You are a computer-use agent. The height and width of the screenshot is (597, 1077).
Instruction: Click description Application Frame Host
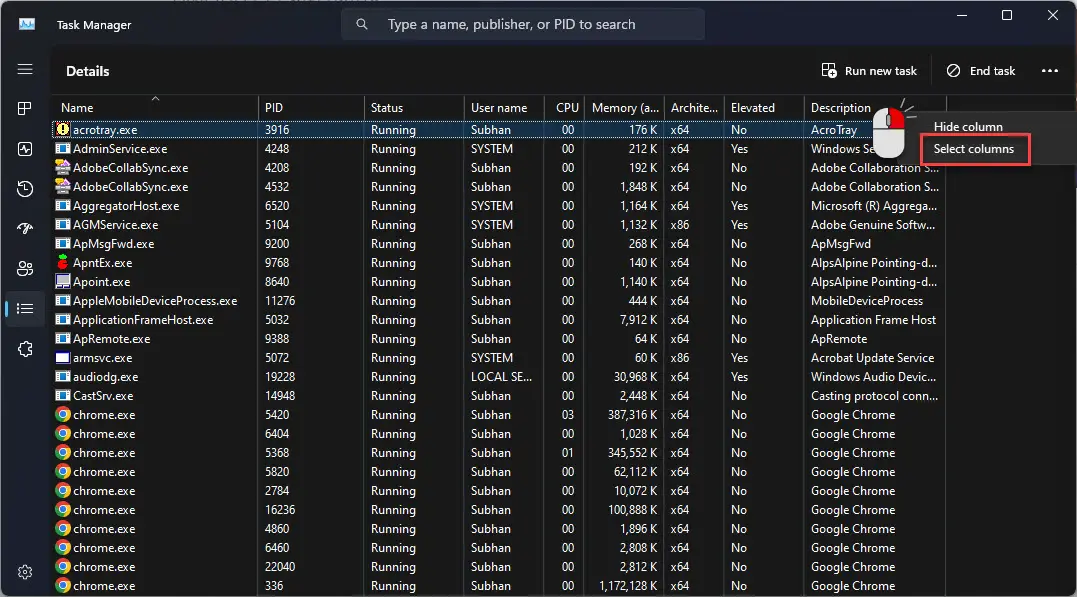(873, 319)
